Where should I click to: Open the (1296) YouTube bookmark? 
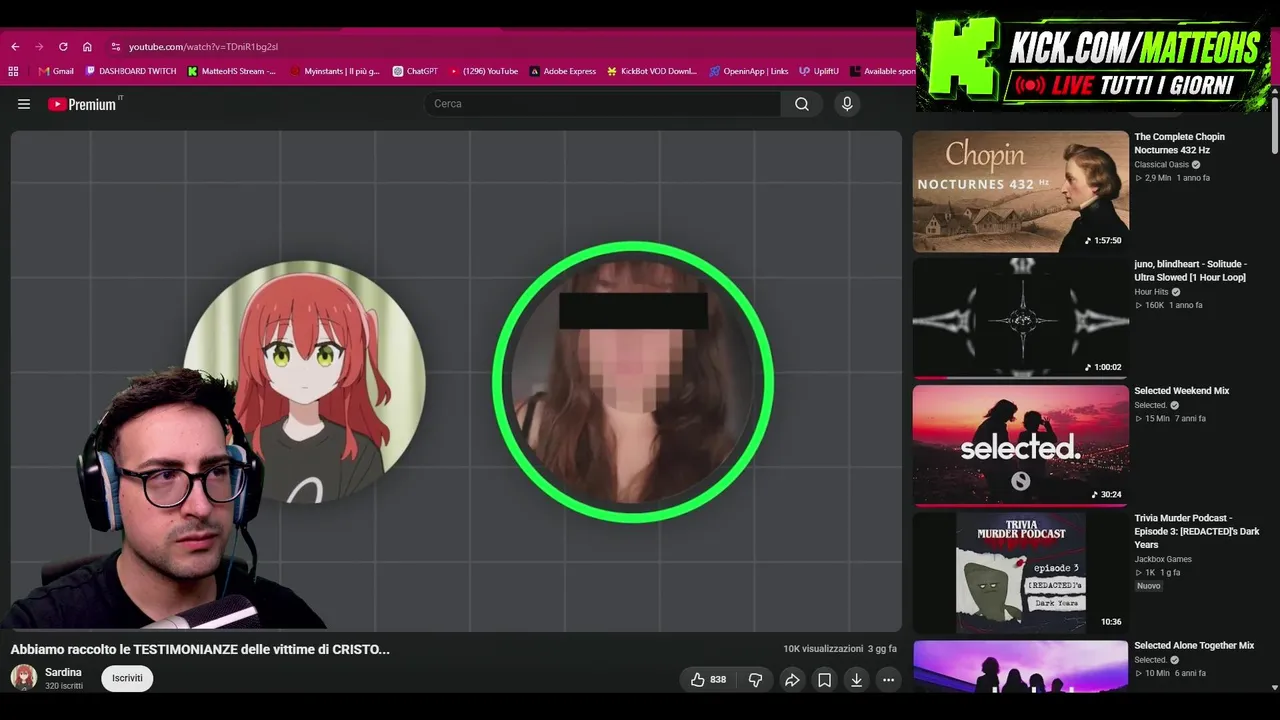click(x=484, y=71)
